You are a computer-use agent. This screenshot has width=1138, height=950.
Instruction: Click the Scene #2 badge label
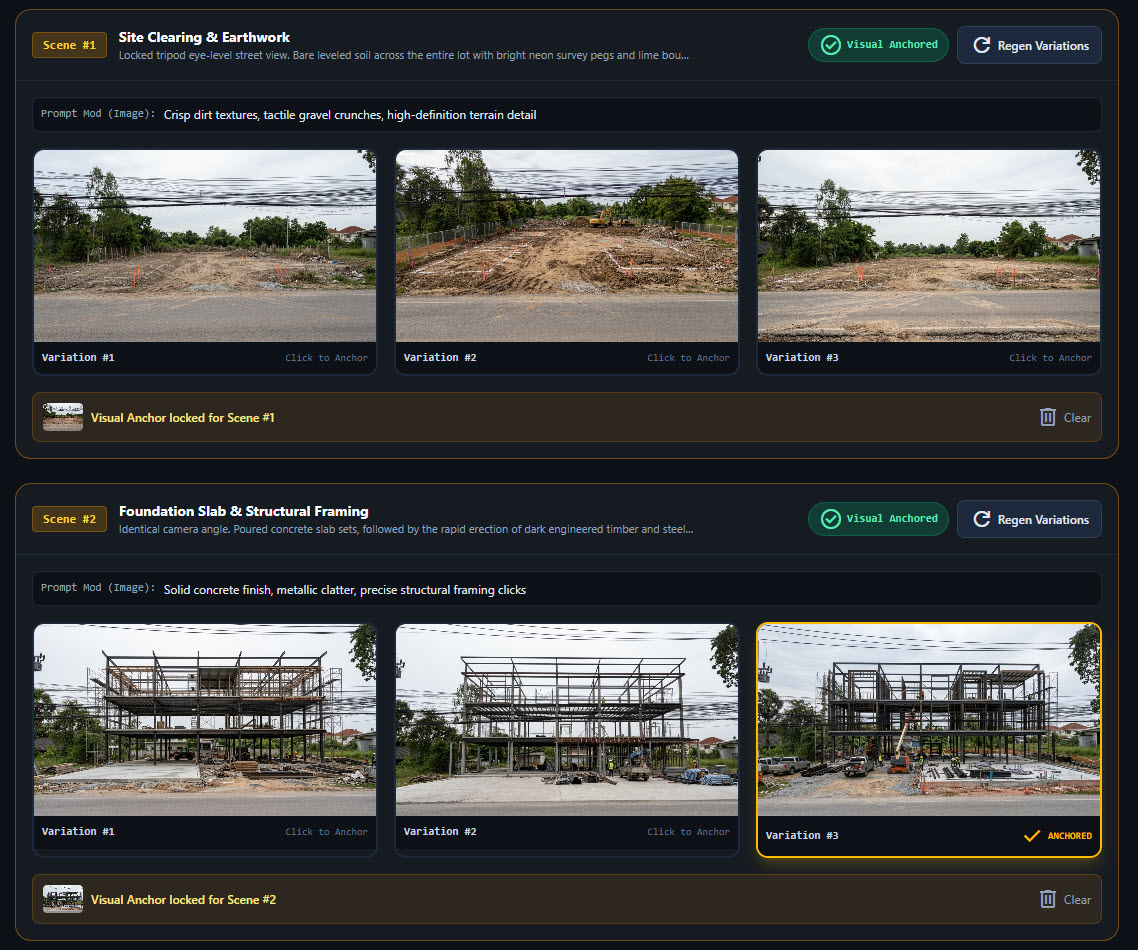click(69, 519)
